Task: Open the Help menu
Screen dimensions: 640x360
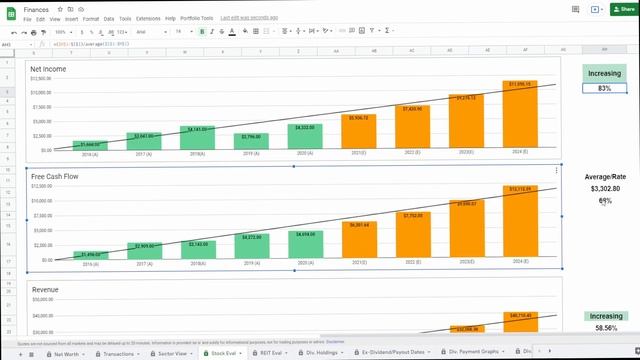Action: click(170, 19)
